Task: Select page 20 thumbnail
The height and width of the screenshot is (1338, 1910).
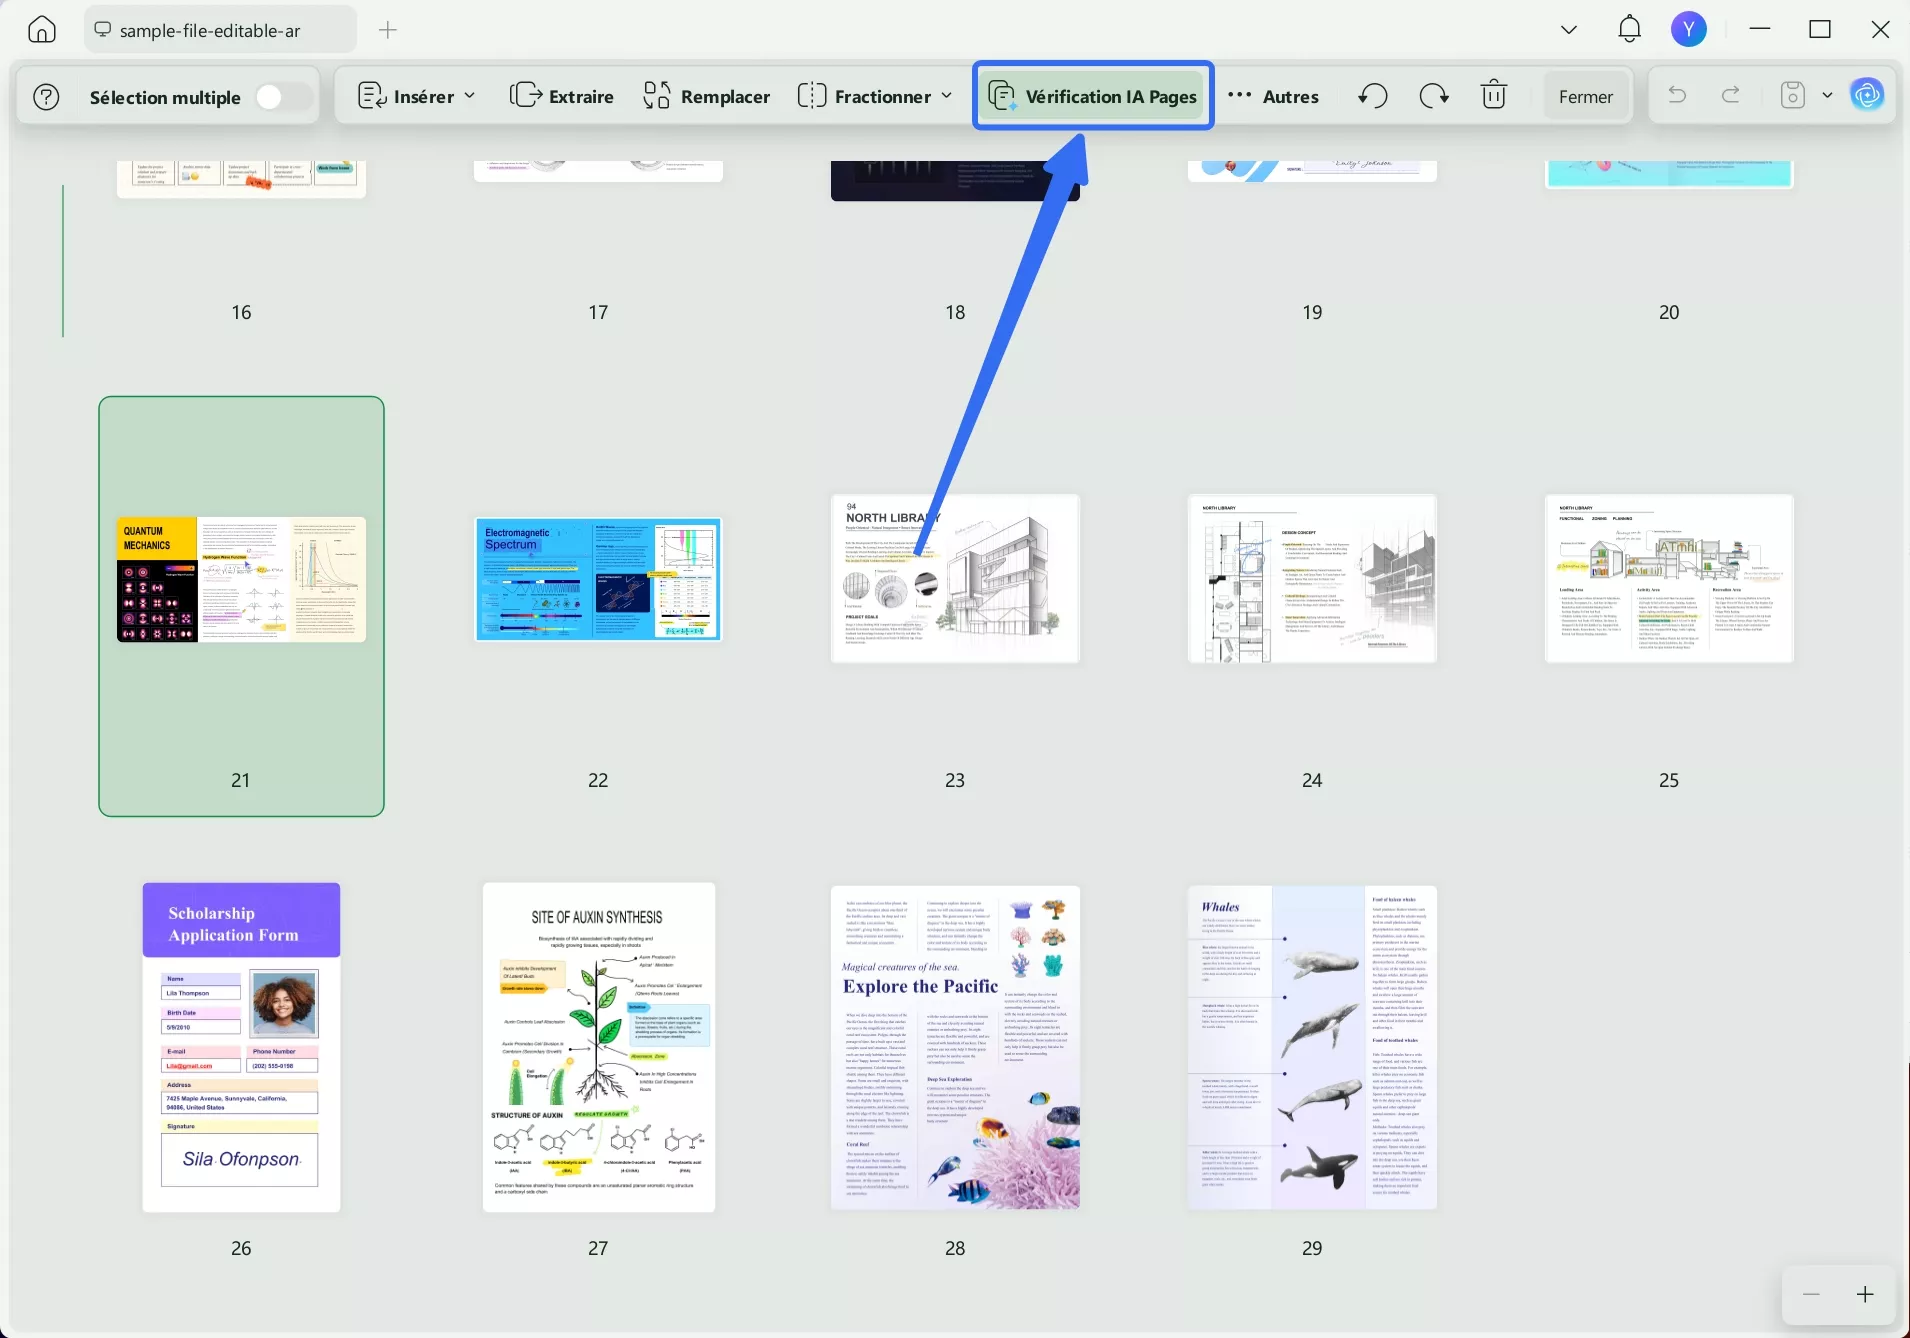Action: (1669, 174)
